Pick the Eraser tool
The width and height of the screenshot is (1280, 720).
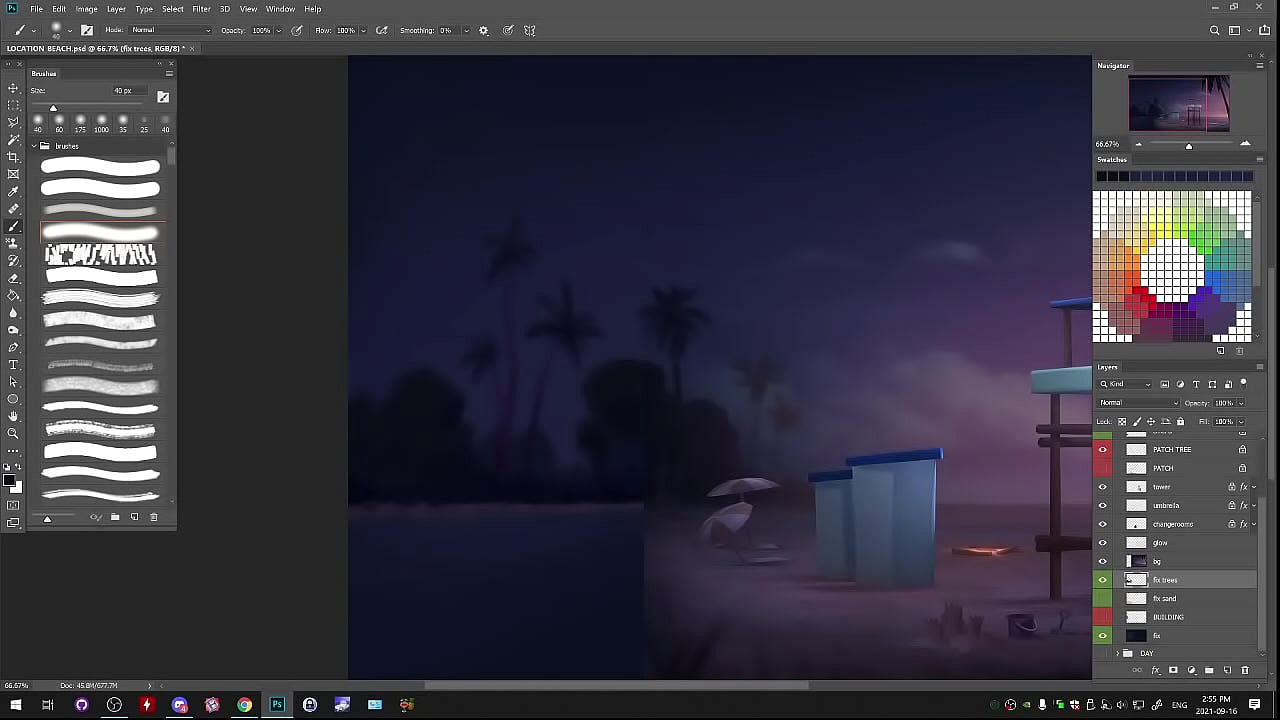point(13,278)
